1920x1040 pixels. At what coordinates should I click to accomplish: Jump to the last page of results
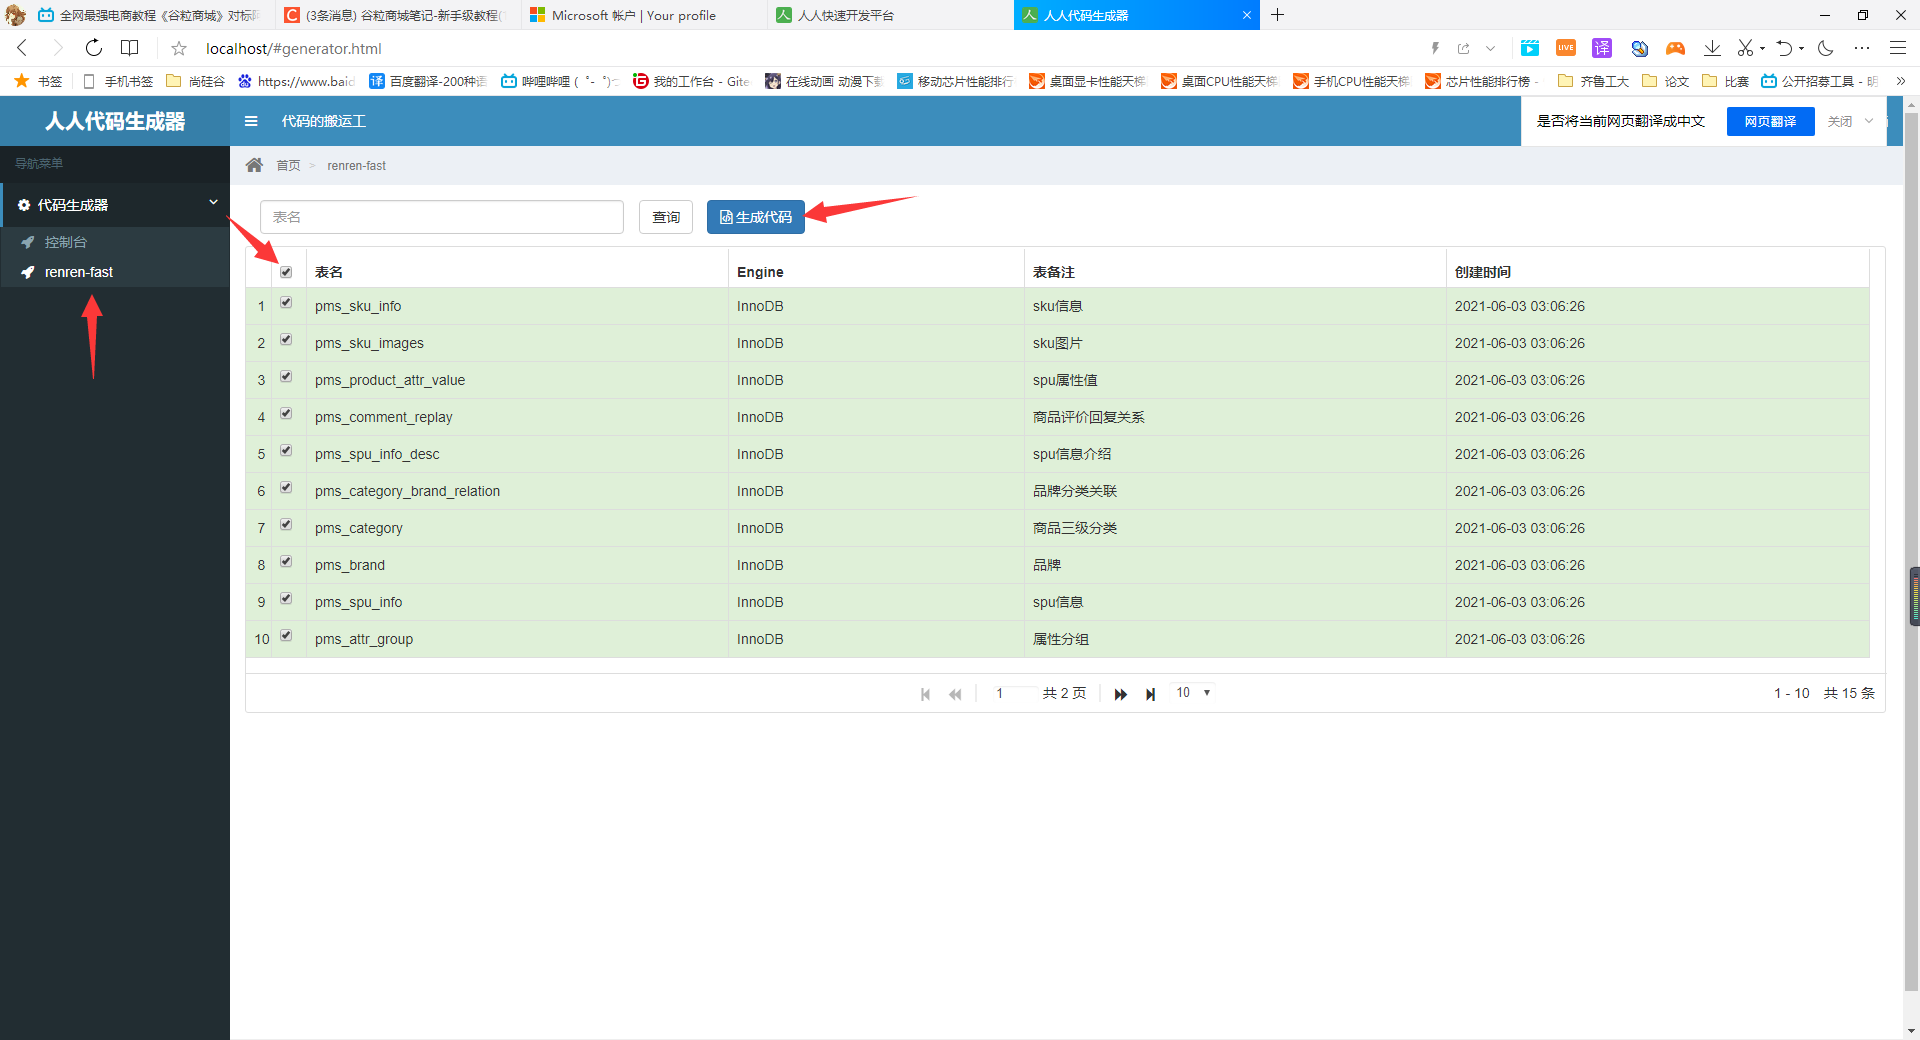tap(1150, 694)
